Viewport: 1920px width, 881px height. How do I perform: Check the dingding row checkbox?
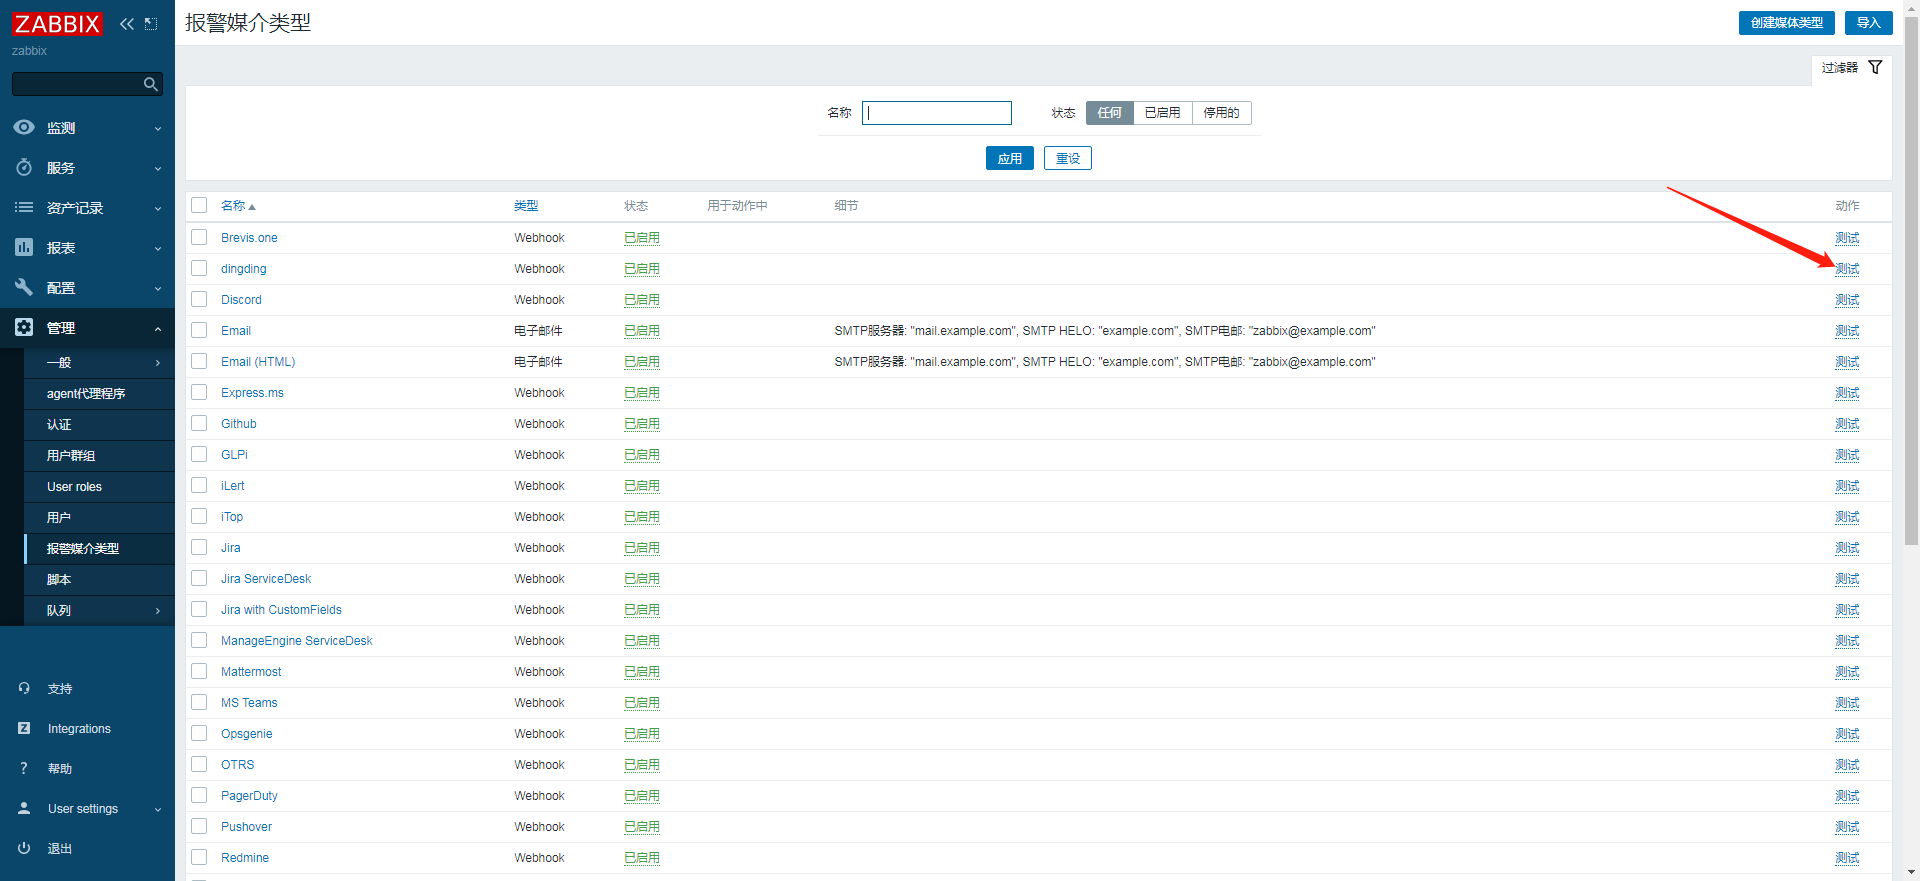pos(199,268)
